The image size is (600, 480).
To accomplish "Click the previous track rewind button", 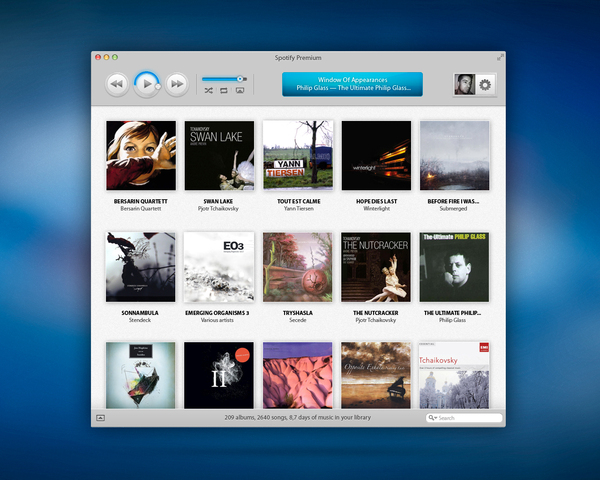I will 117,84.
